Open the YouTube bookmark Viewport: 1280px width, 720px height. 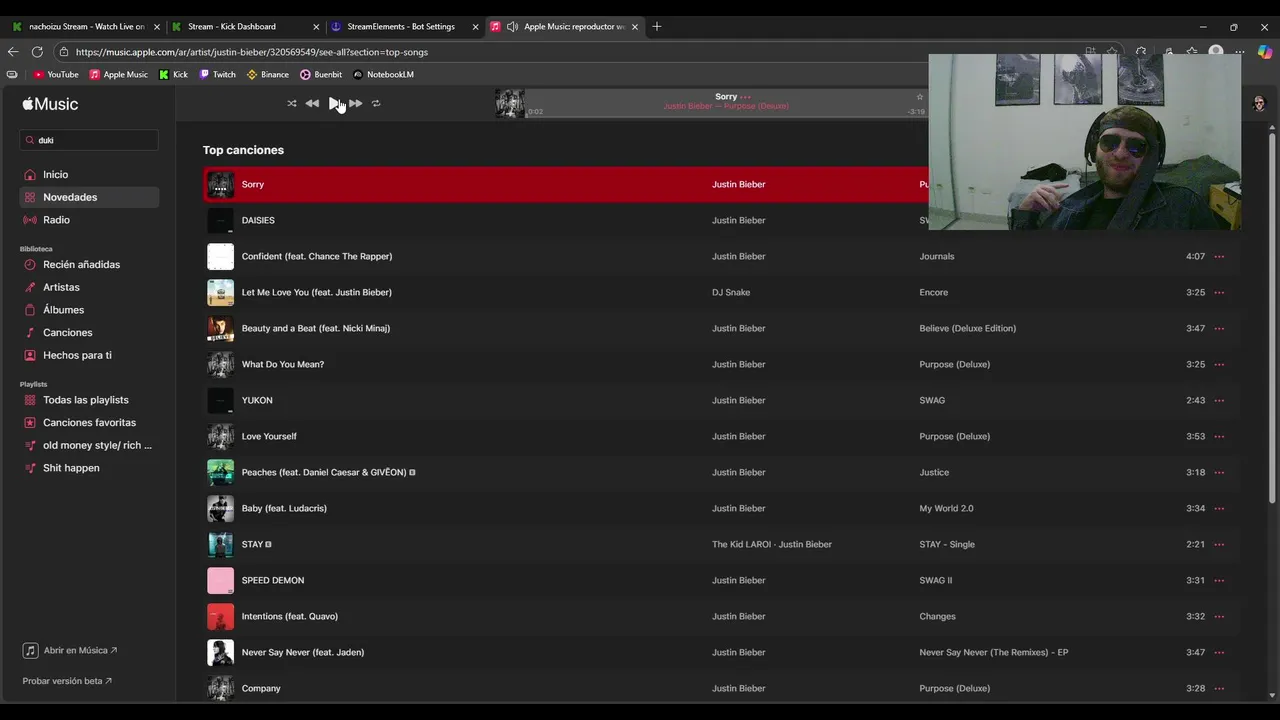tap(56, 74)
